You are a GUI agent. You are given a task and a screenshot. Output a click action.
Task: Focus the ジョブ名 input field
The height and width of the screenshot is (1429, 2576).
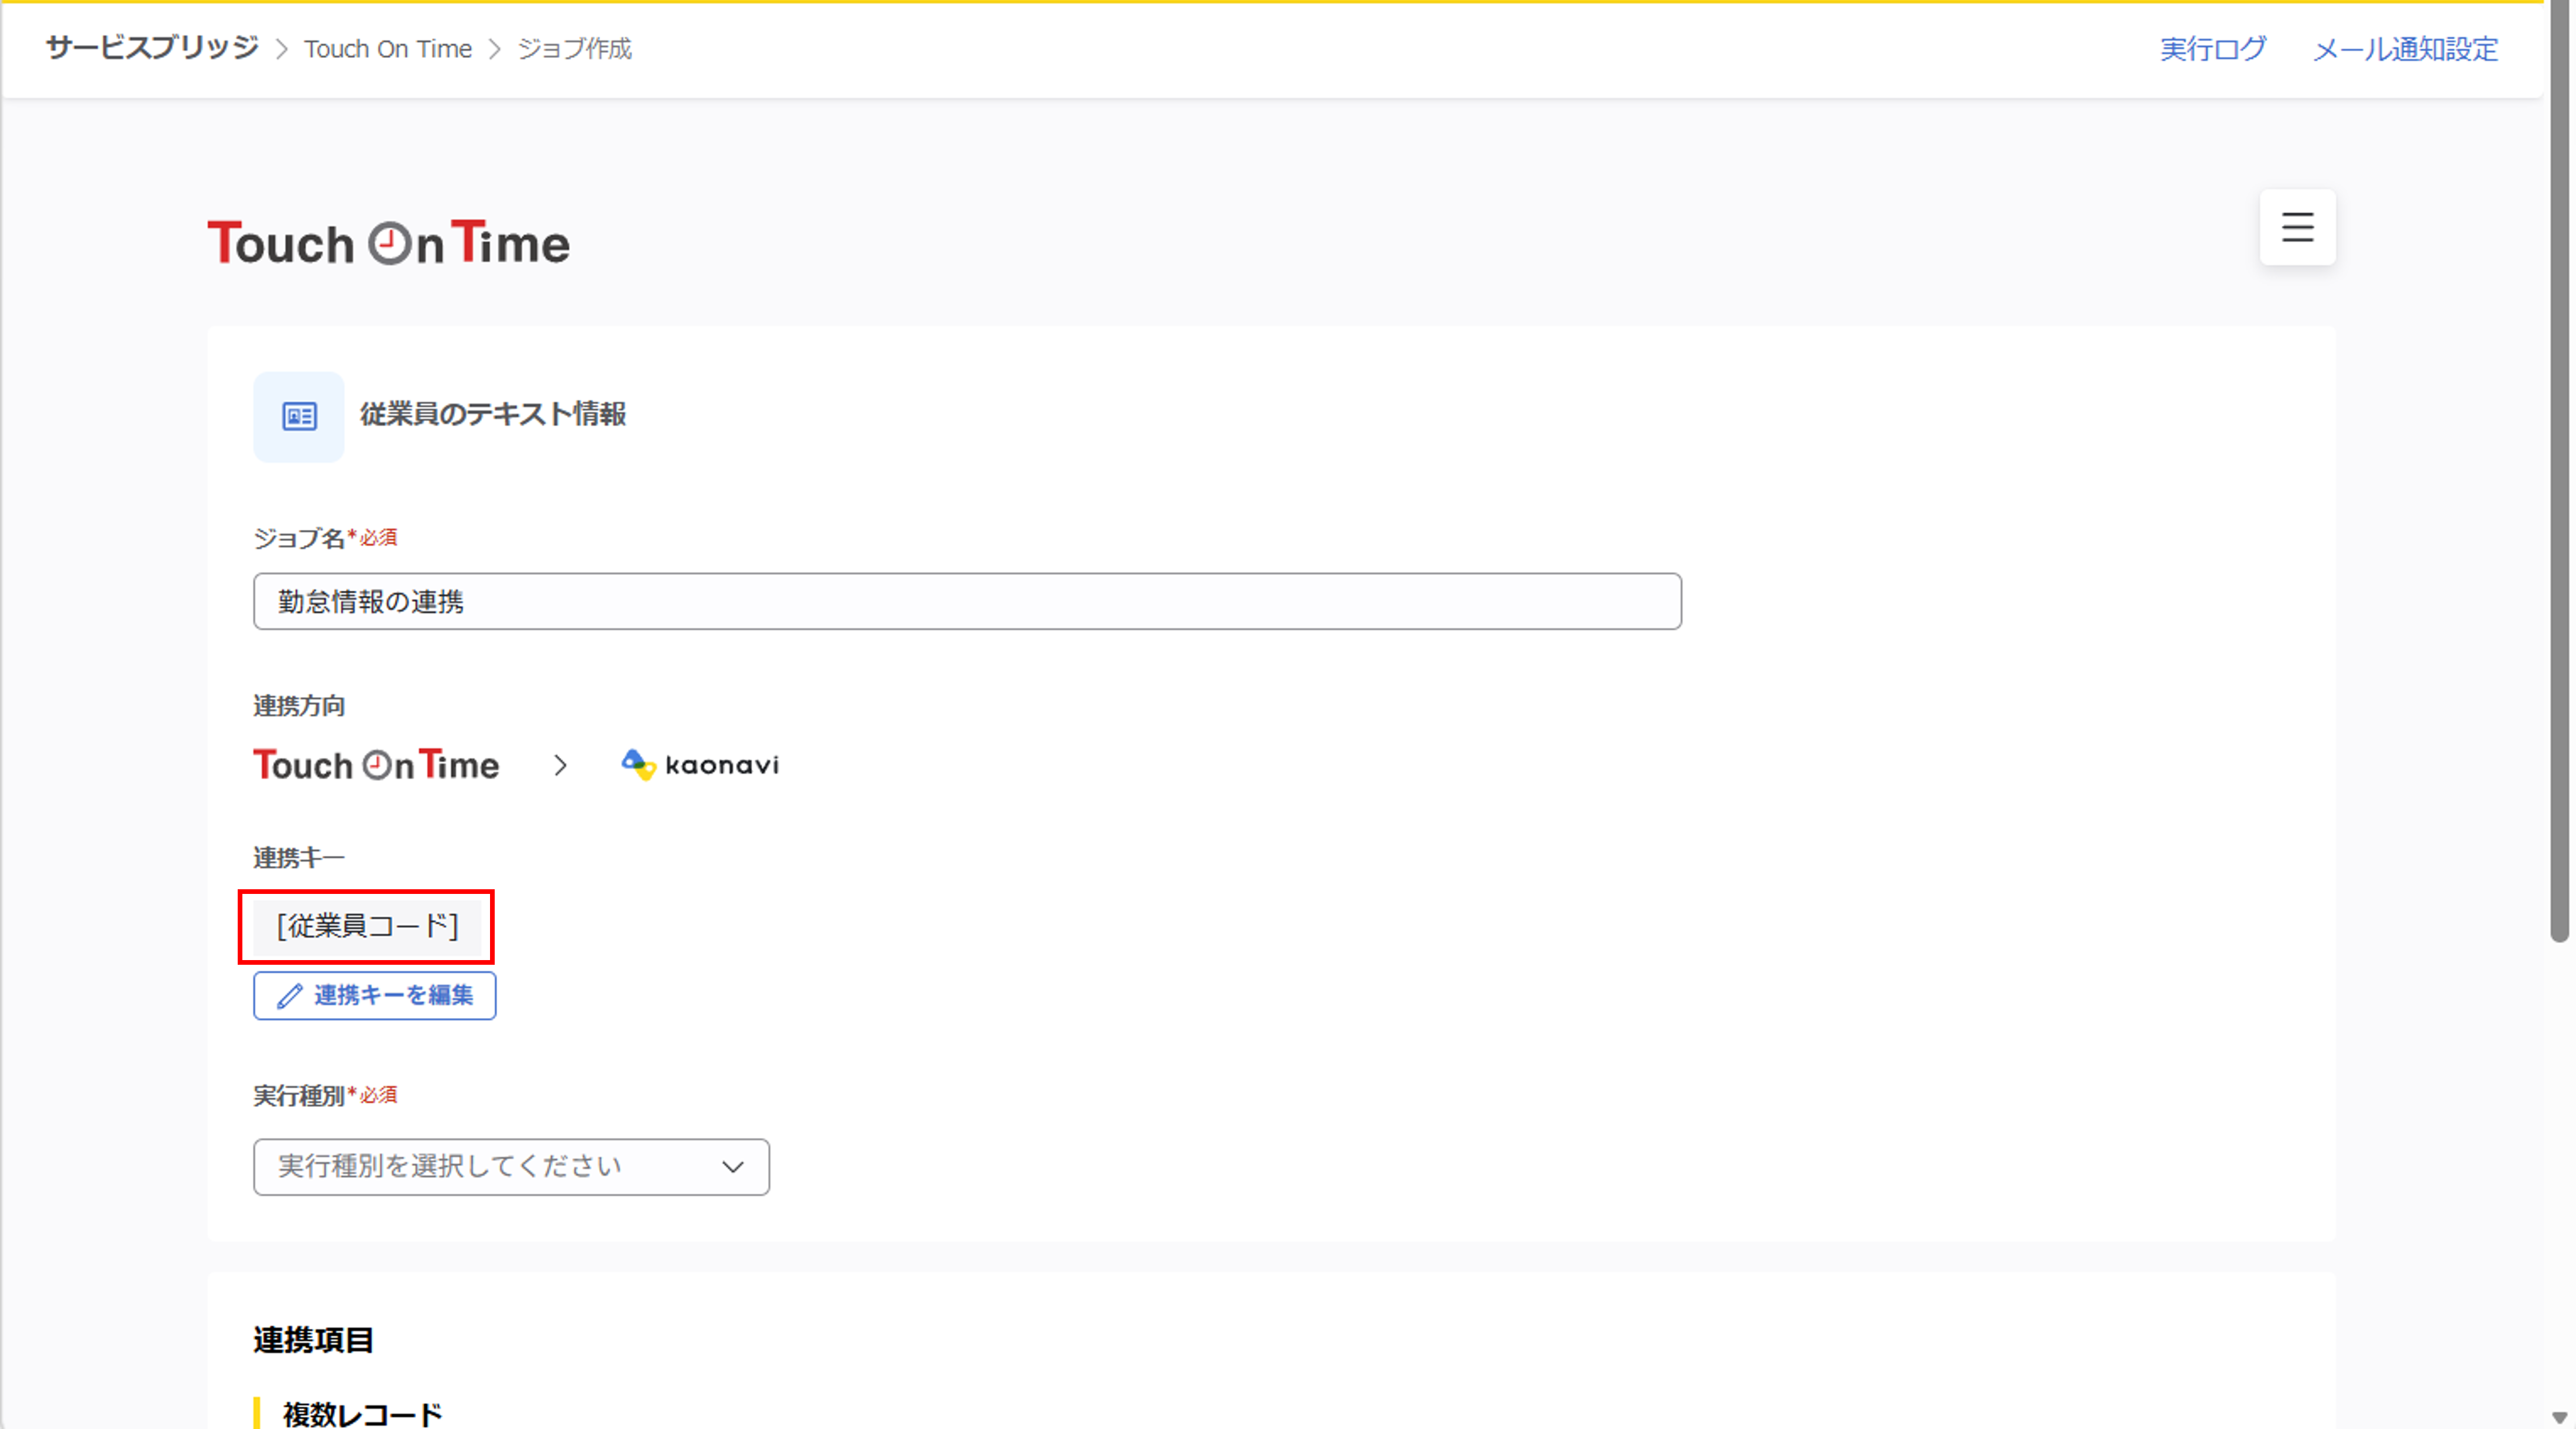[967, 601]
